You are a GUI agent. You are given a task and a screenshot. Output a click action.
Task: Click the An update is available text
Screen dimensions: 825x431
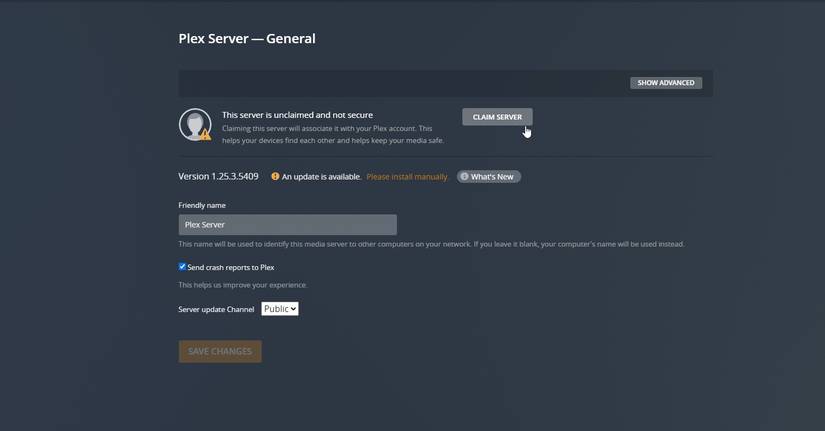(x=321, y=177)
